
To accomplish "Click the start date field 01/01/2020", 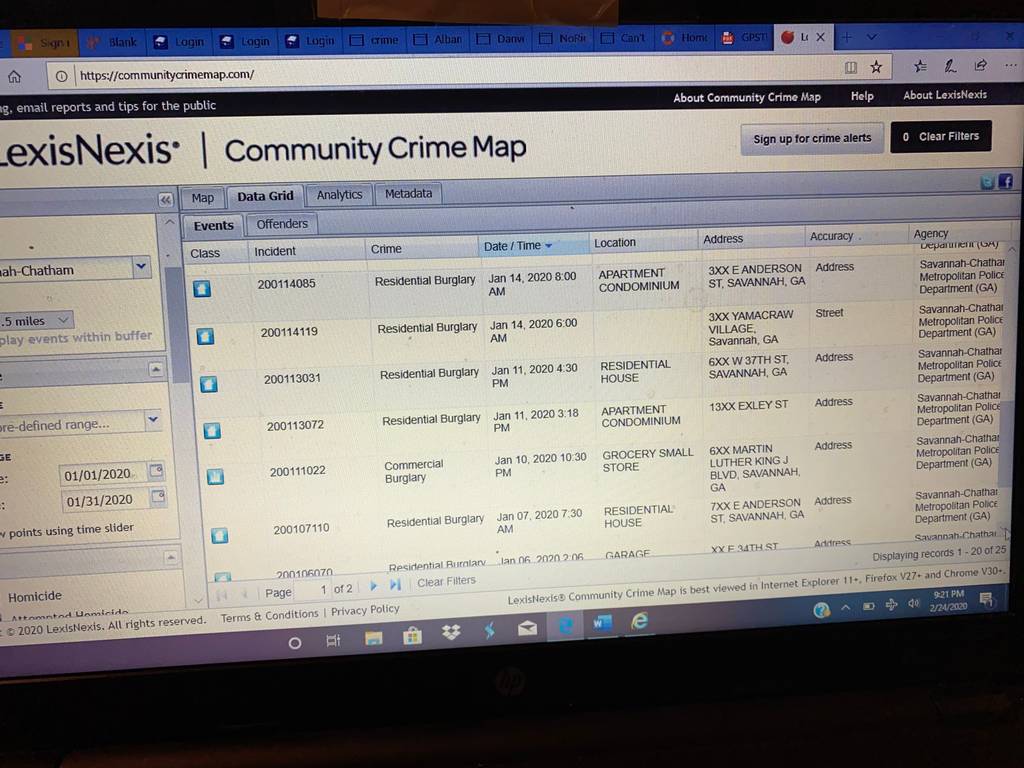I will (102, 475).
